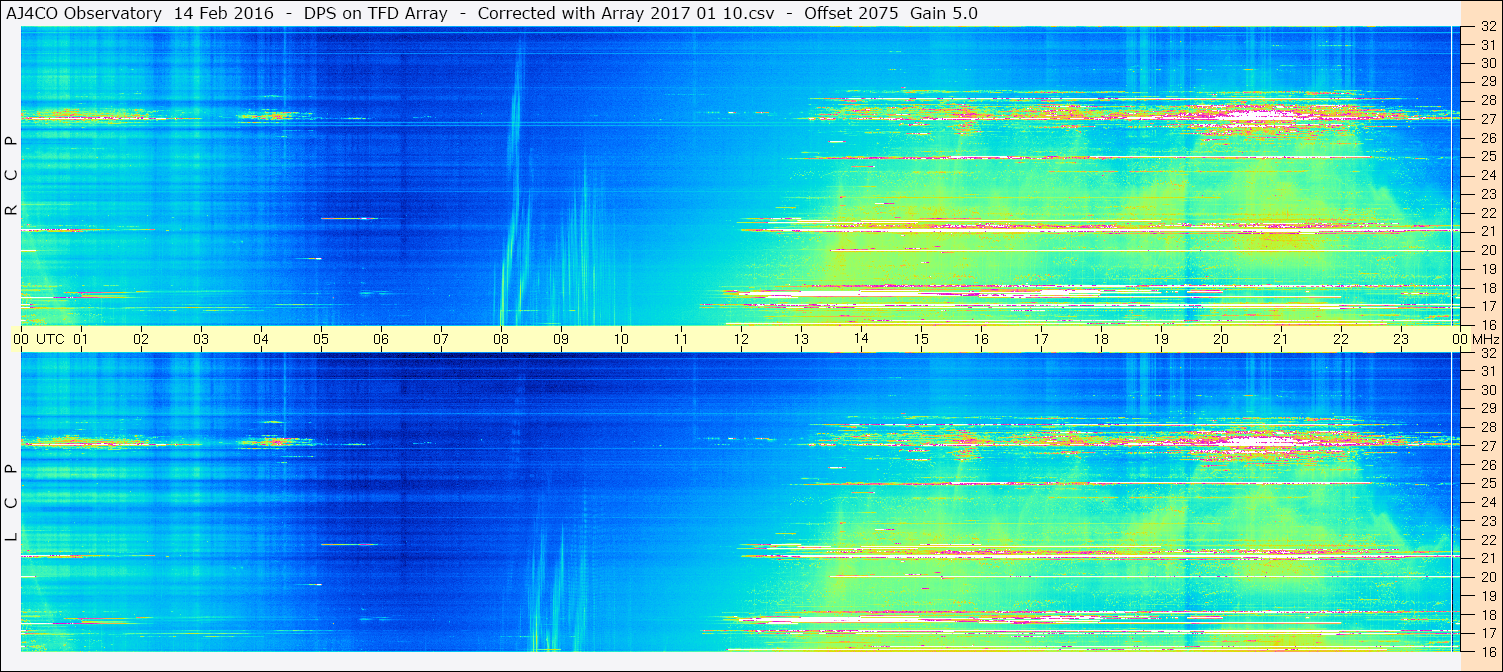Click the 04 hour time marker

pyautogui.click(x=261, y=339)
